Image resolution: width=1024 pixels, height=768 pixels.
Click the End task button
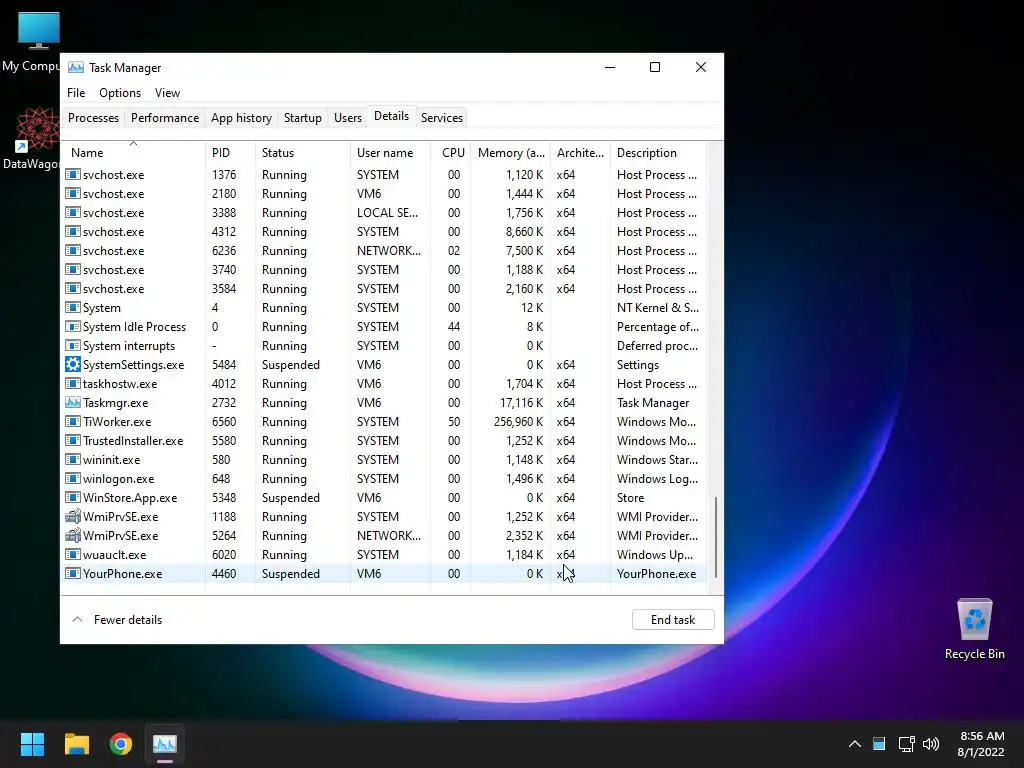click(x=673, y=620)
